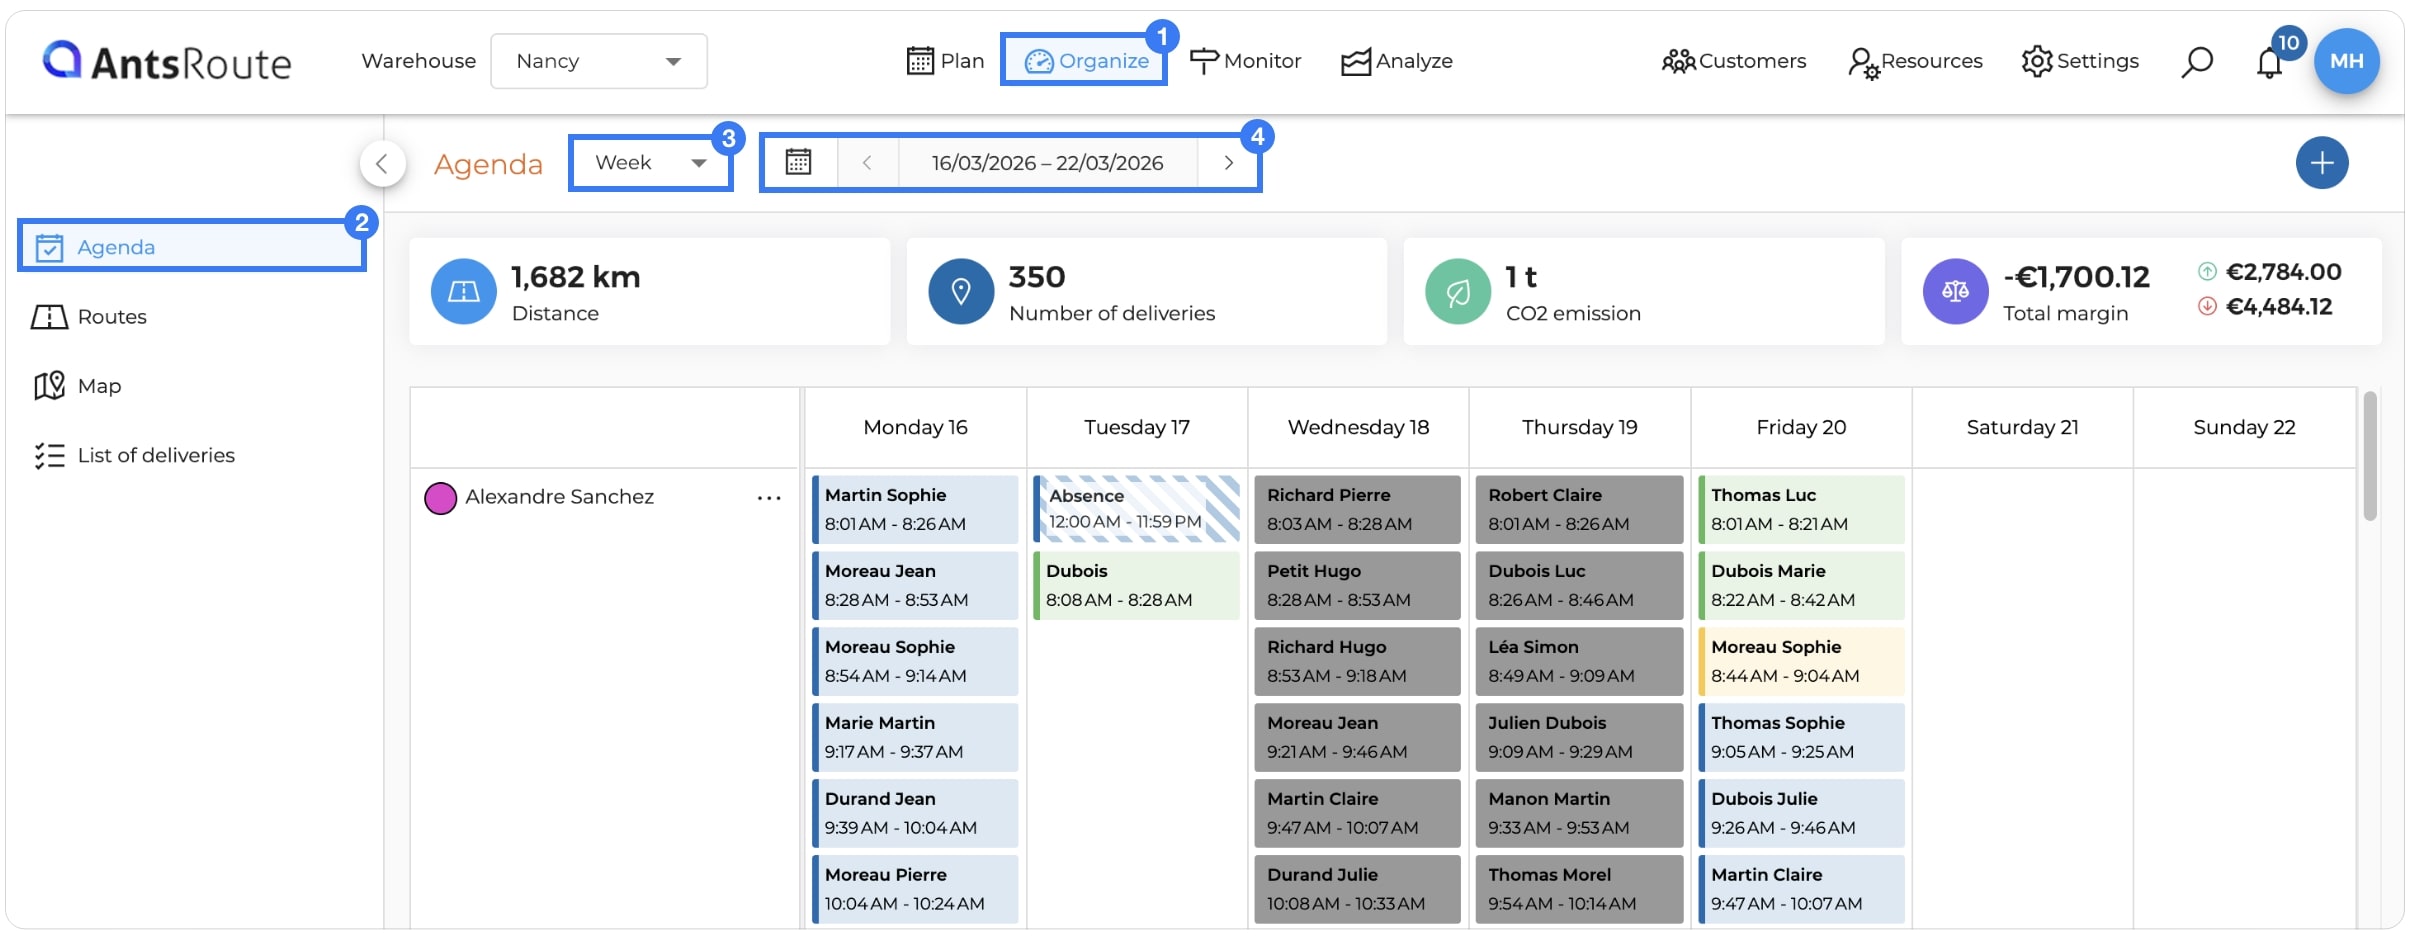
Task: Open Dubois Marie 8:22 AM delivery
Action: pos(1801,586)
